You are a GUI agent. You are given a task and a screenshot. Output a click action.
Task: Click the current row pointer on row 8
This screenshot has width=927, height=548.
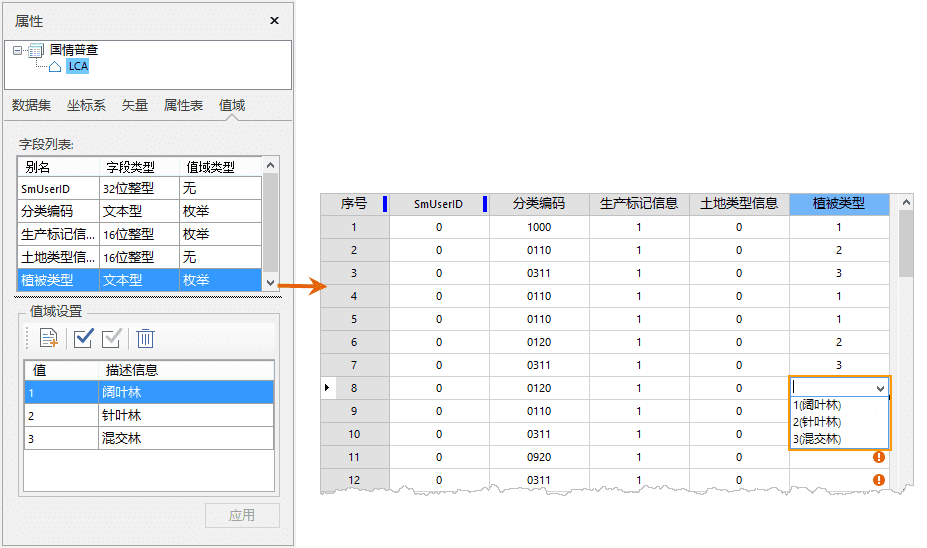tap(327, 388)
